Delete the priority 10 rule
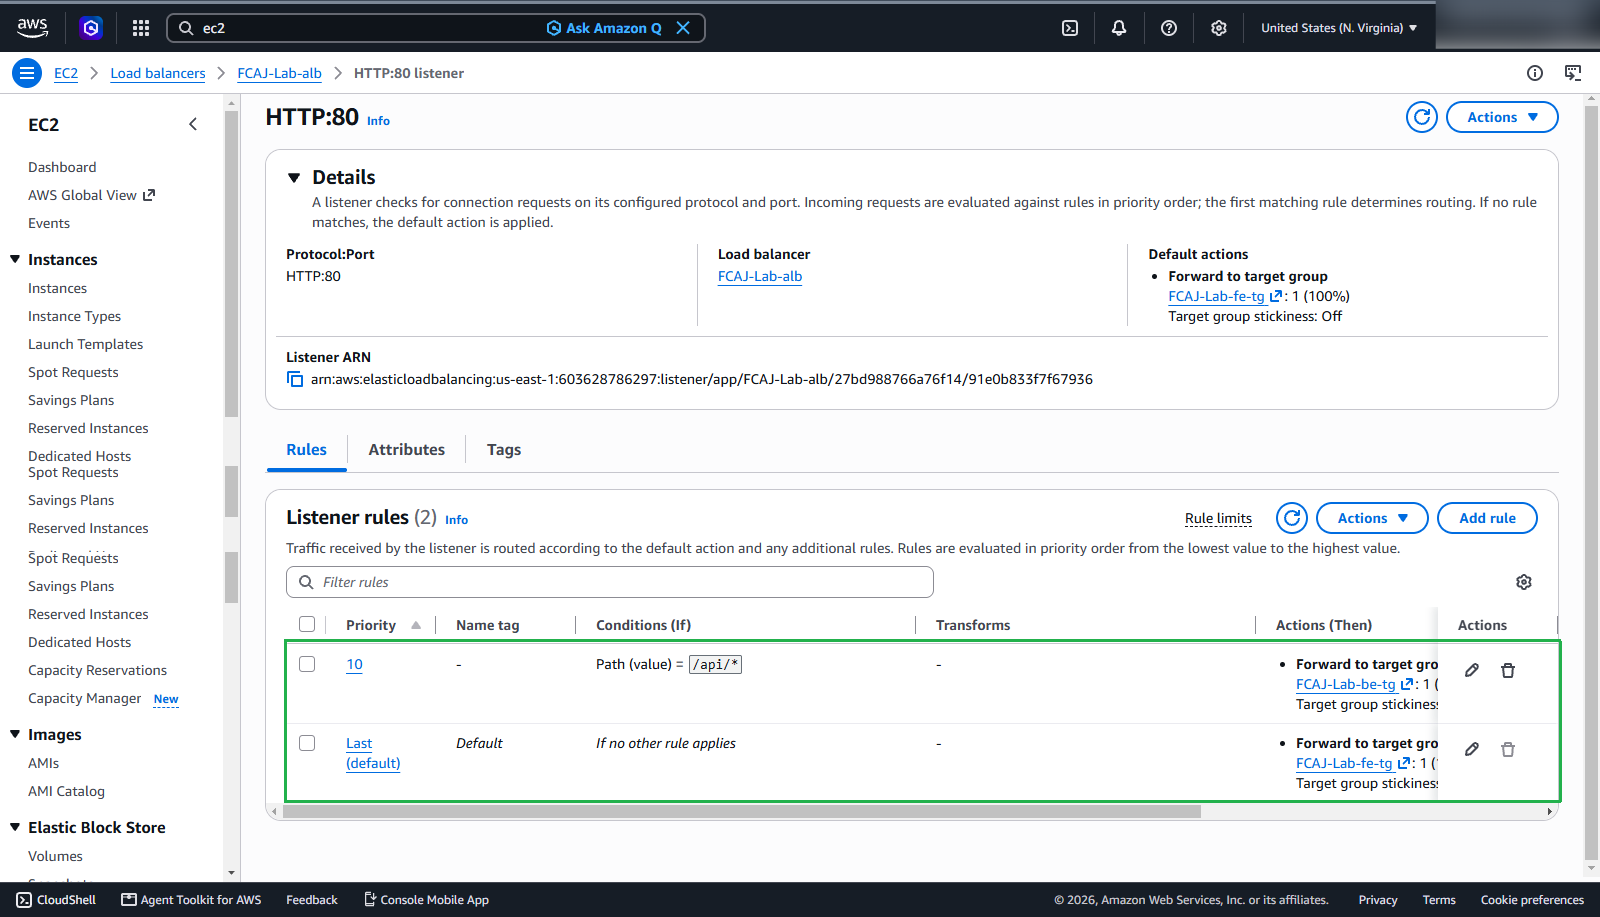Screen dimensions: 1600x917 click(x=1508, y=670)
